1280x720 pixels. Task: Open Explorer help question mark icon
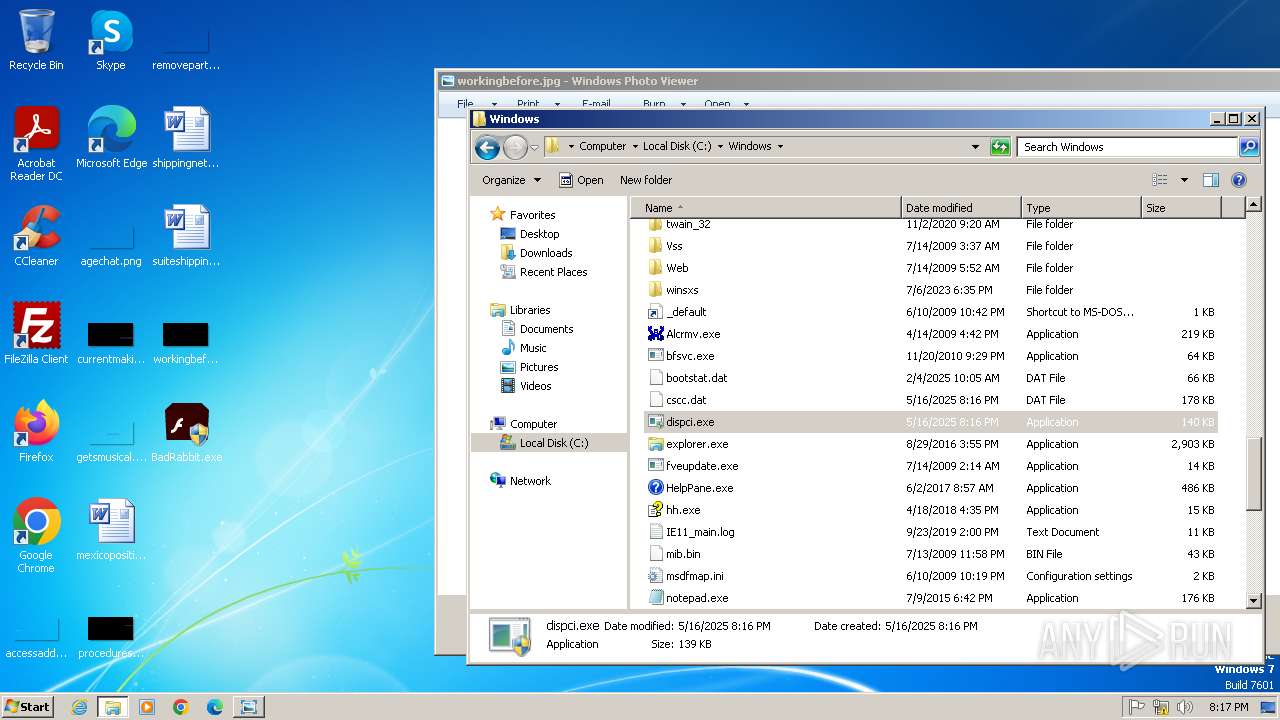[x=1239, y=180]
